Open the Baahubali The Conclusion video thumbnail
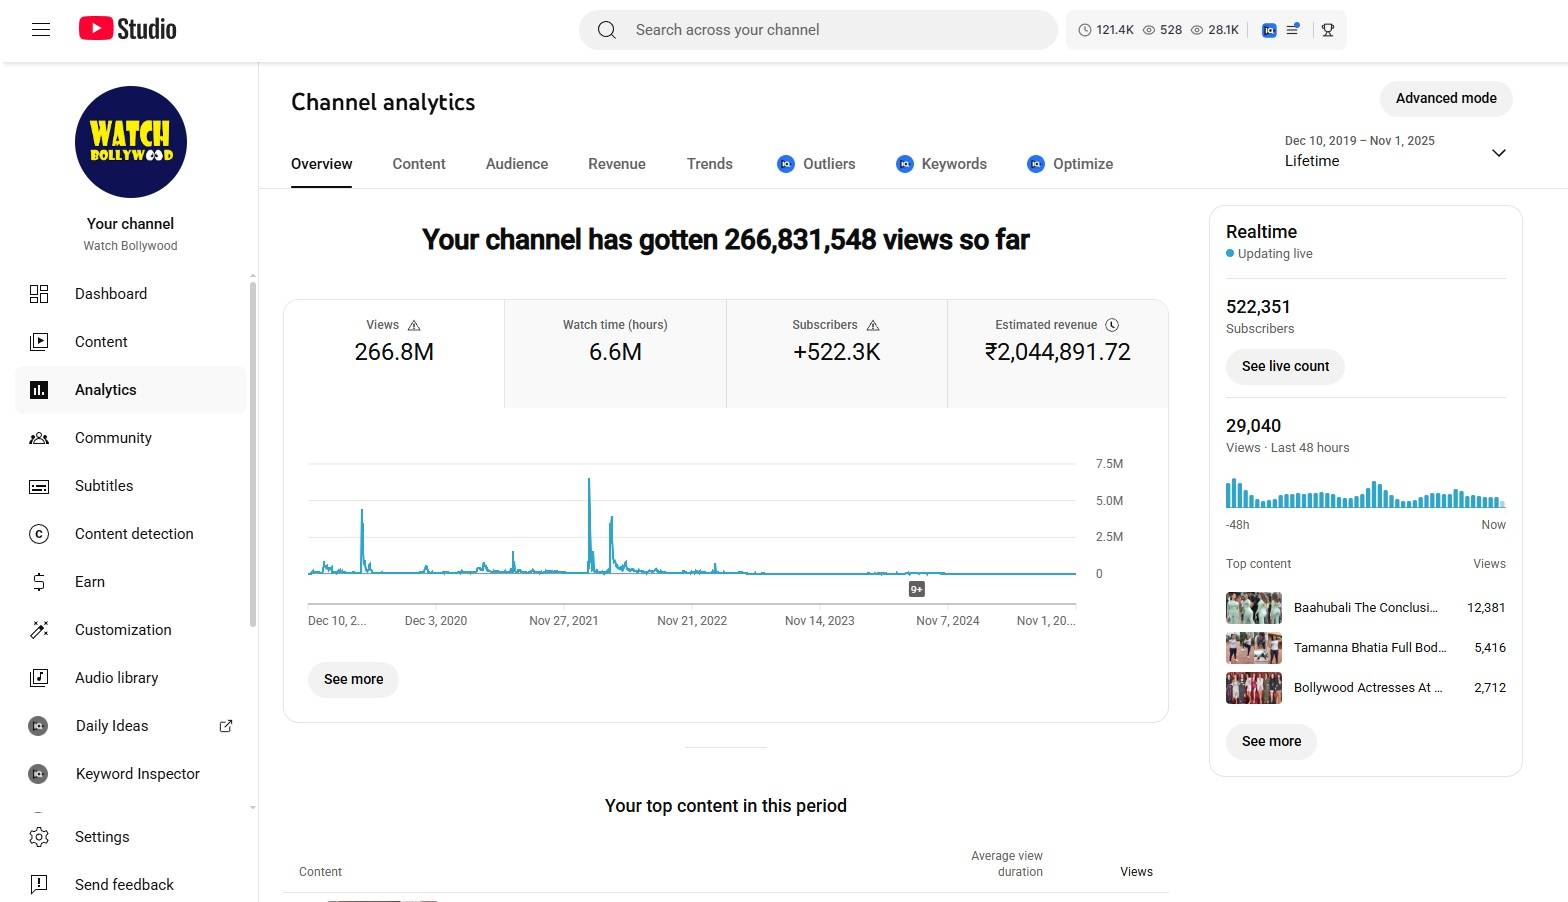The width and height of the screenshot is (1568, 902). click(x=1253, y=608)
